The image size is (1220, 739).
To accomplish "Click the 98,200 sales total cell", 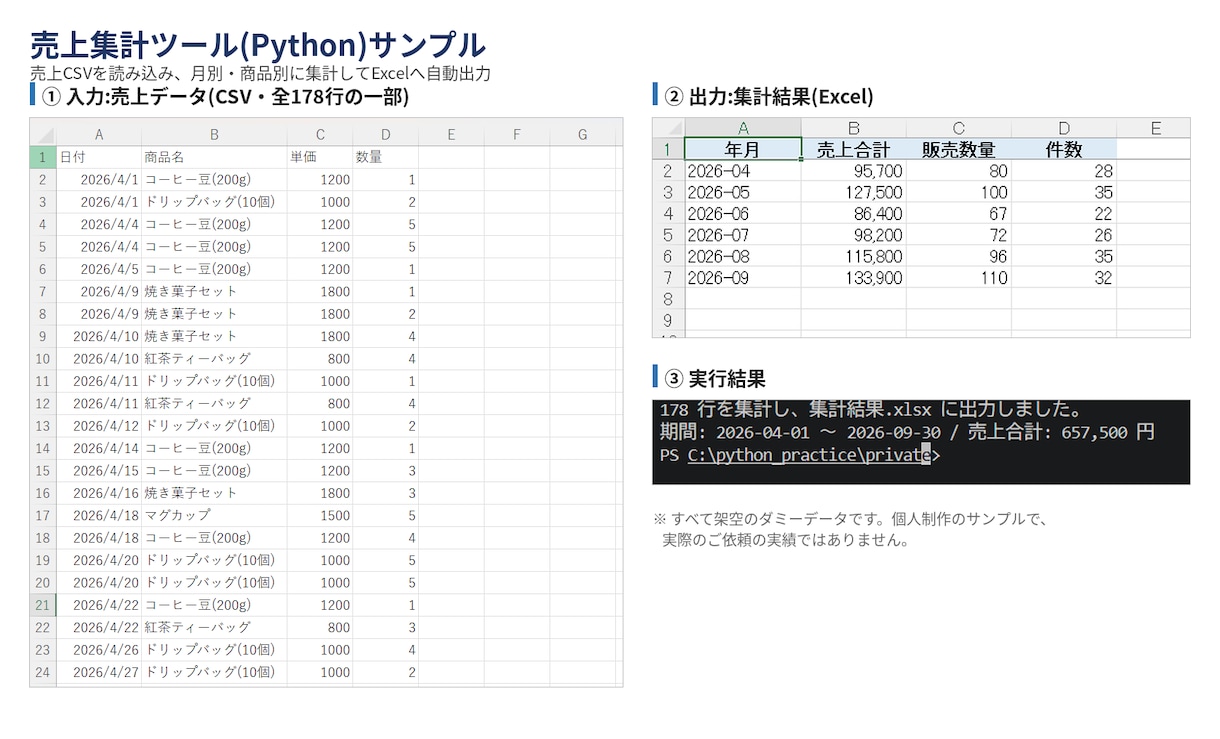I will point(854,235).
